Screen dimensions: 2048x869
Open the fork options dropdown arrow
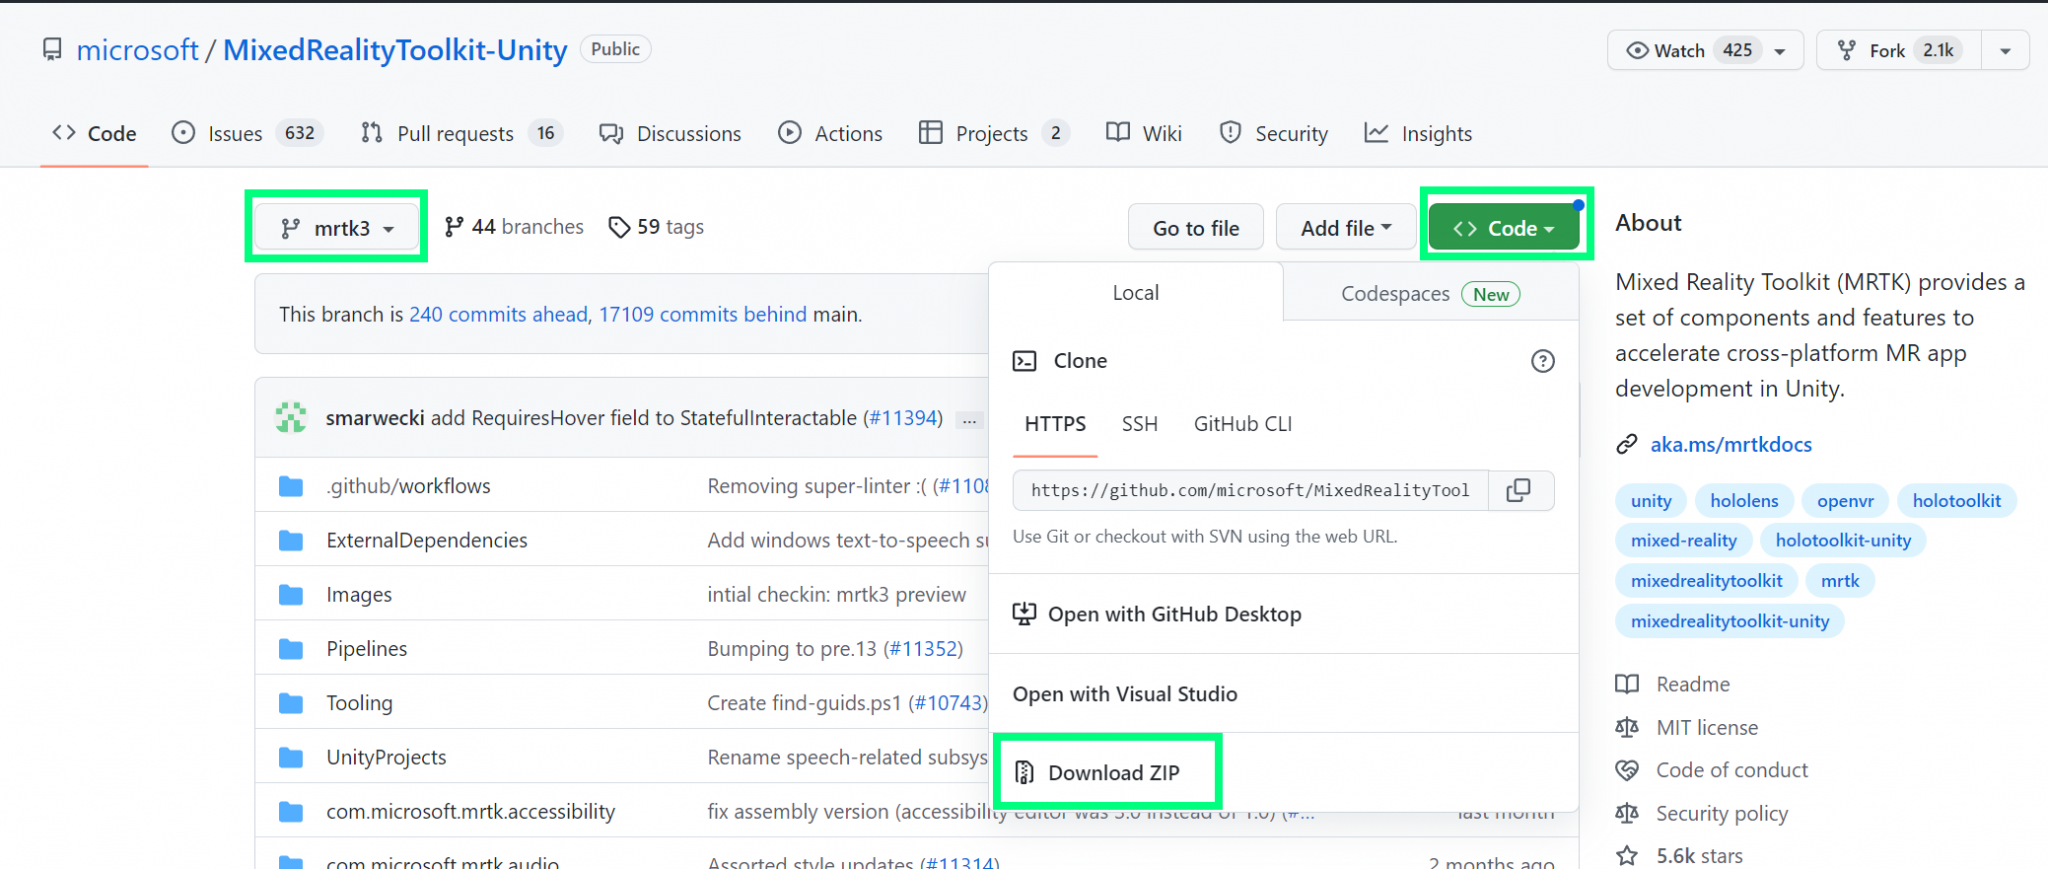[x=2005, y=51]
